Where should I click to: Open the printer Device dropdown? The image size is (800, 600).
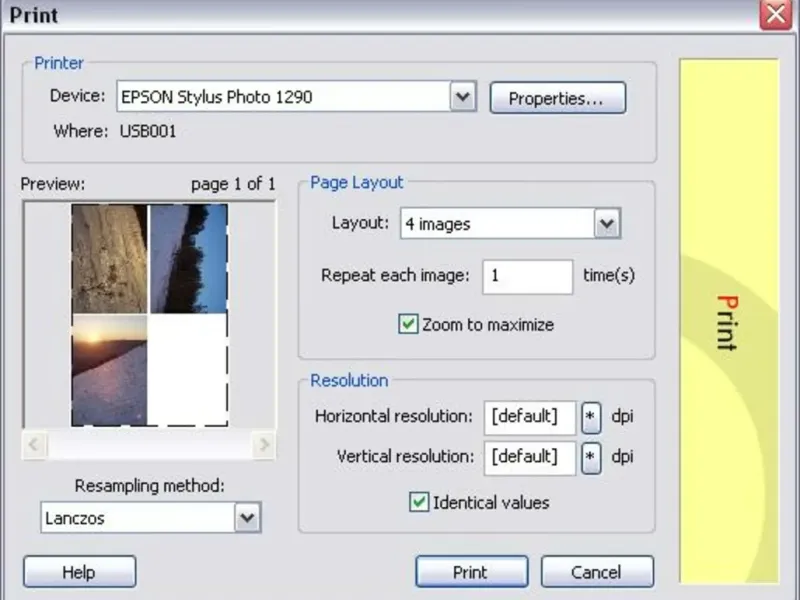coord(463,96)
